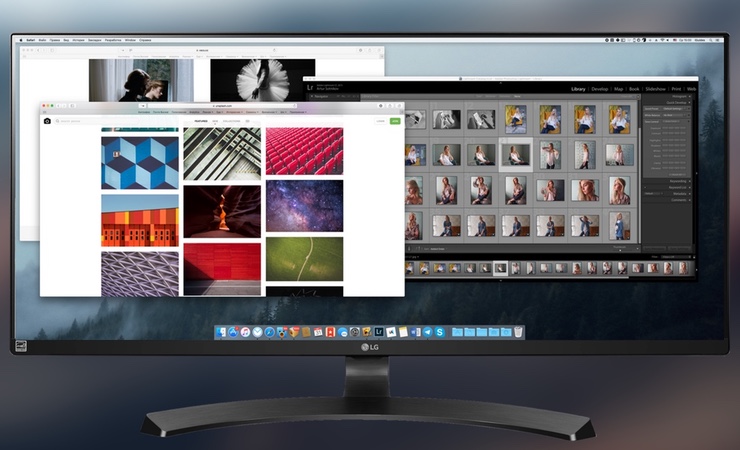Show sidebar in the Unsplash Safari window

click(x=72, y=106)
